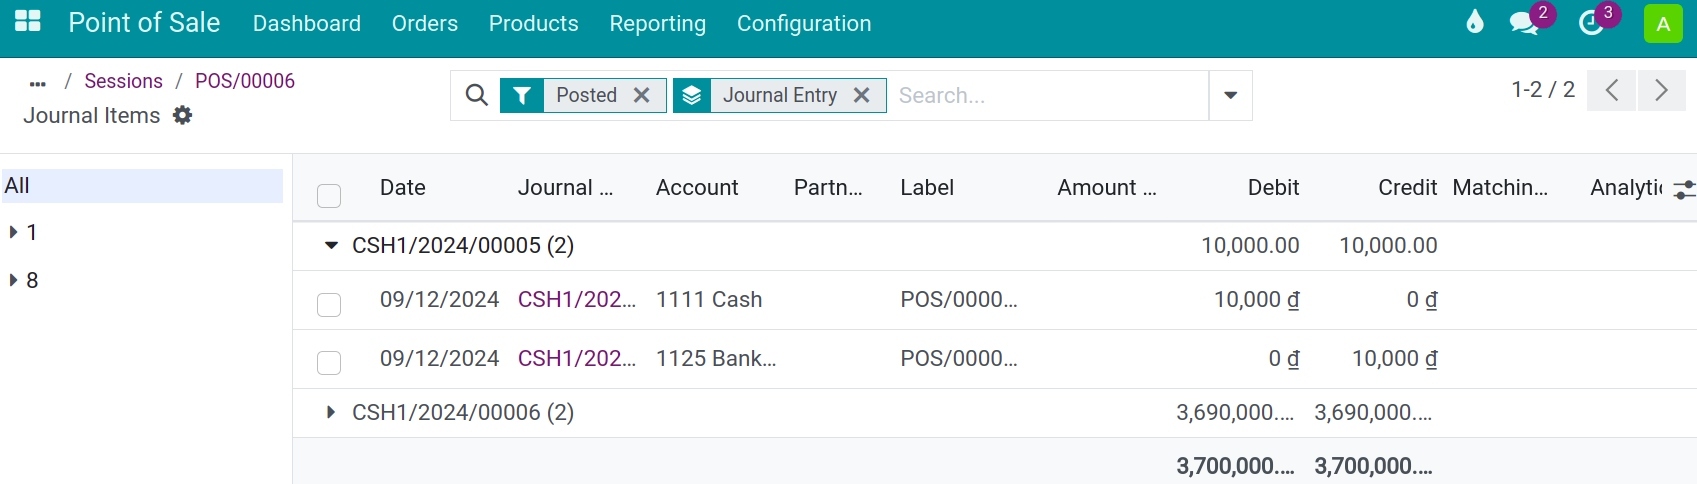
Task: Collapse the CSH1/2024/00005 group
Action: 331,245
